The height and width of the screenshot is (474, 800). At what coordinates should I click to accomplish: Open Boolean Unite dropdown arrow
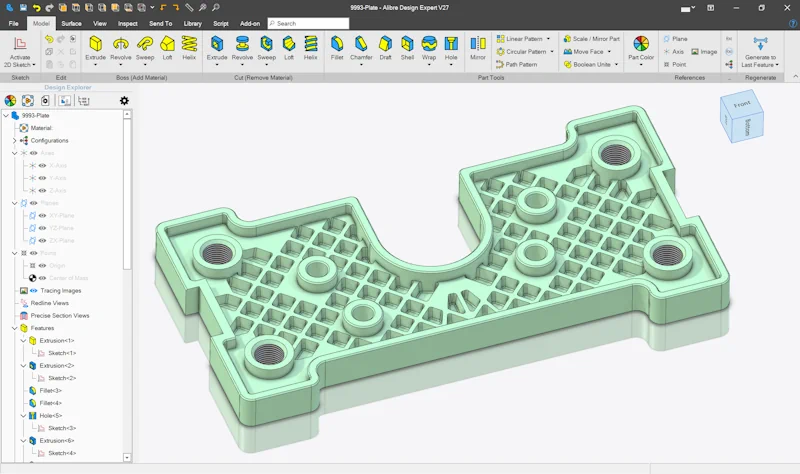click(616, 64)
